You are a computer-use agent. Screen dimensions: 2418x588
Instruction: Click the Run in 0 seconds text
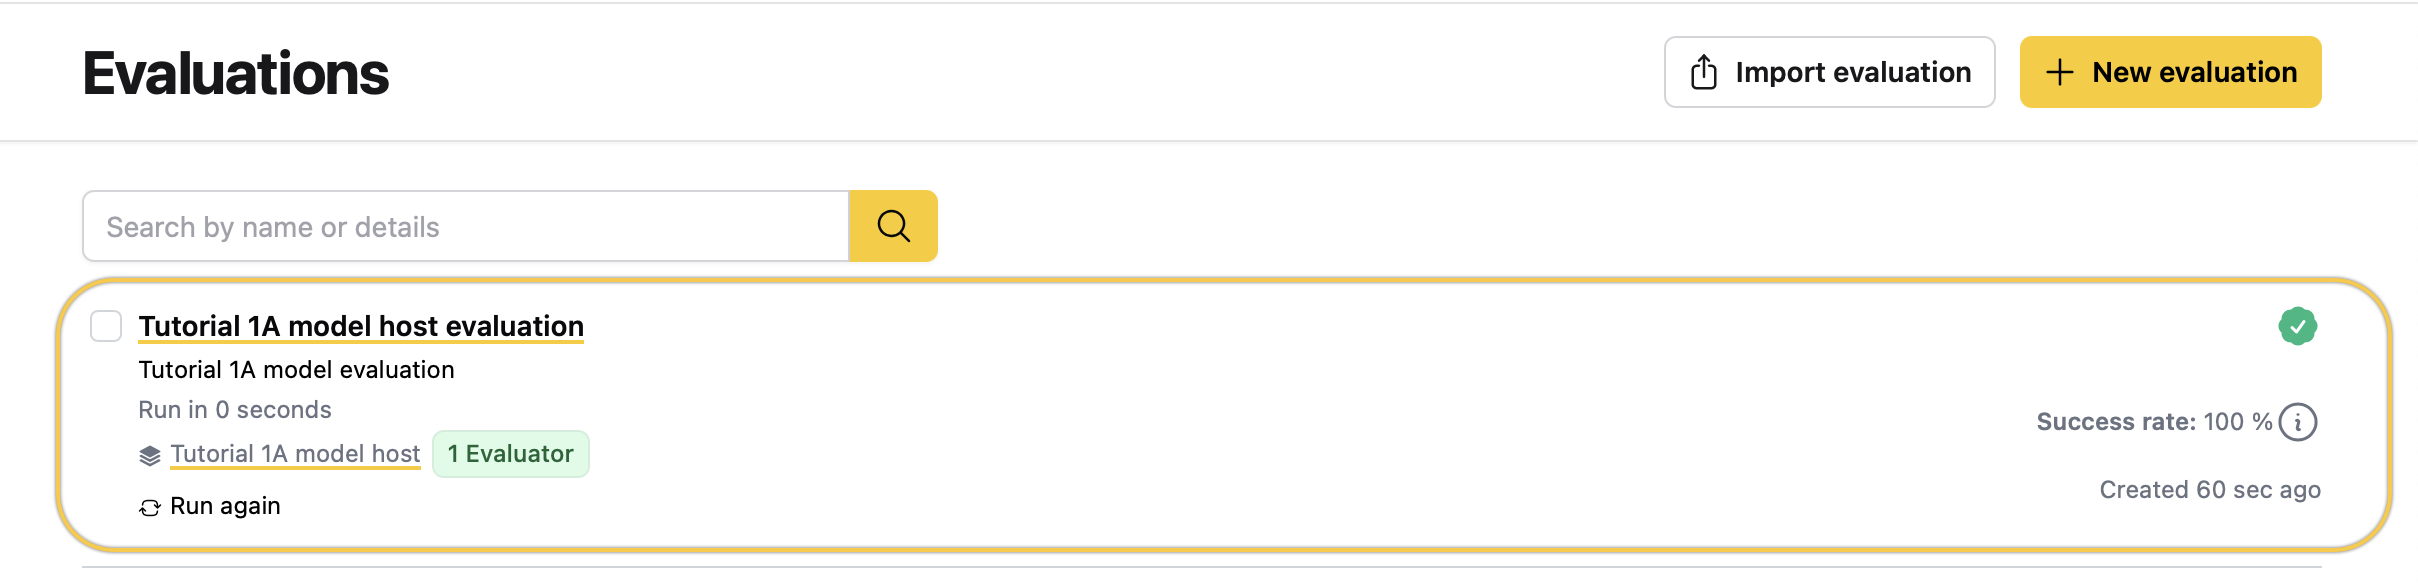coord(235,410)
